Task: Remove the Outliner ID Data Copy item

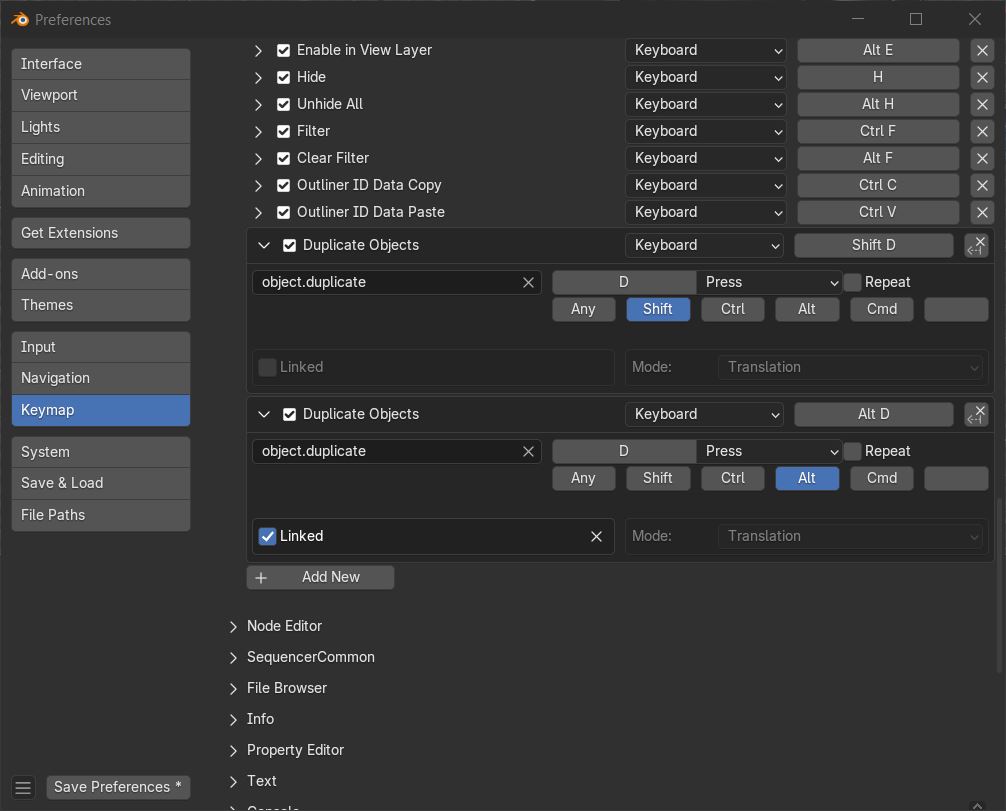Action: (982, 185)
